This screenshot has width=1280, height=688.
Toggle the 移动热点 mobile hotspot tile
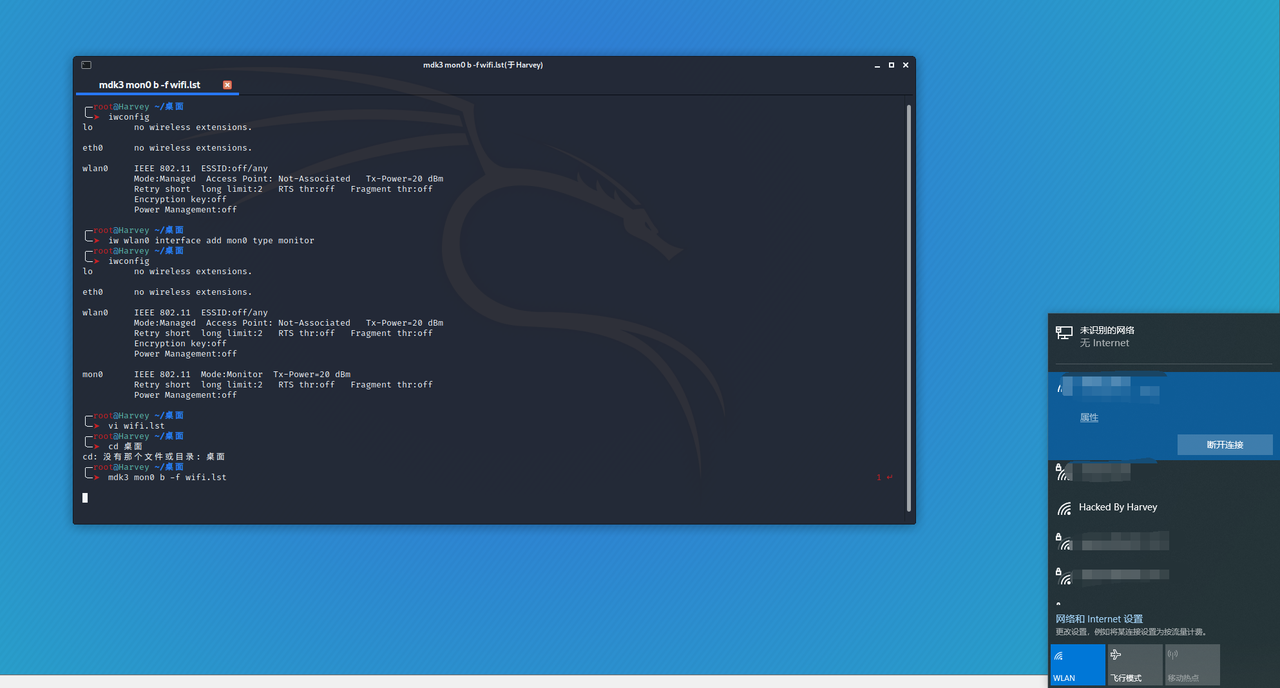tap(1192, 664)
